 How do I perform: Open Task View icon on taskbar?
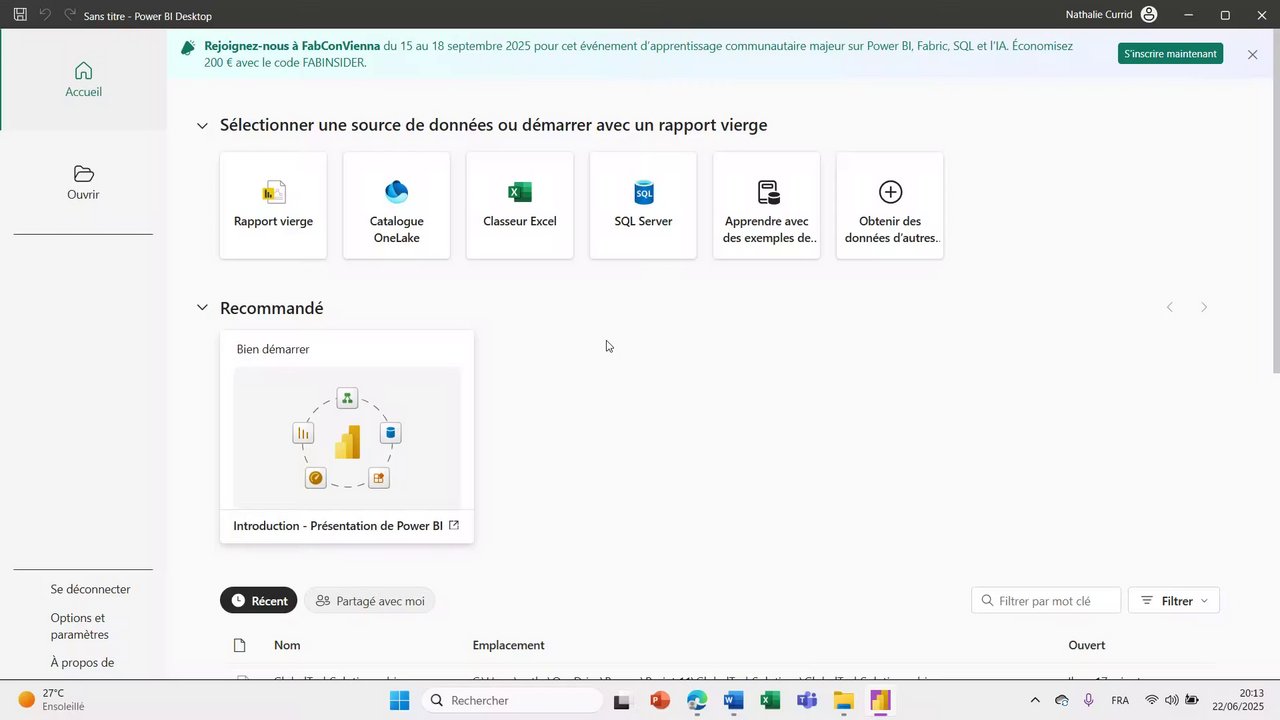click(x=623, y=701)
